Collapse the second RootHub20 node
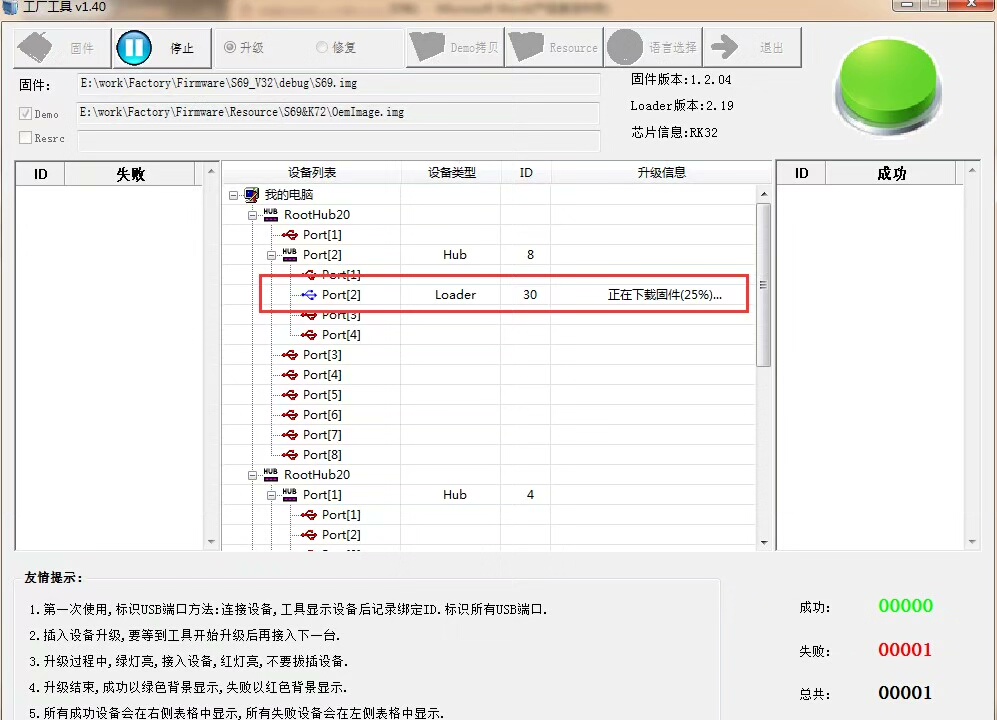Viewport: 997px width, 720px height. pos(252,475)
